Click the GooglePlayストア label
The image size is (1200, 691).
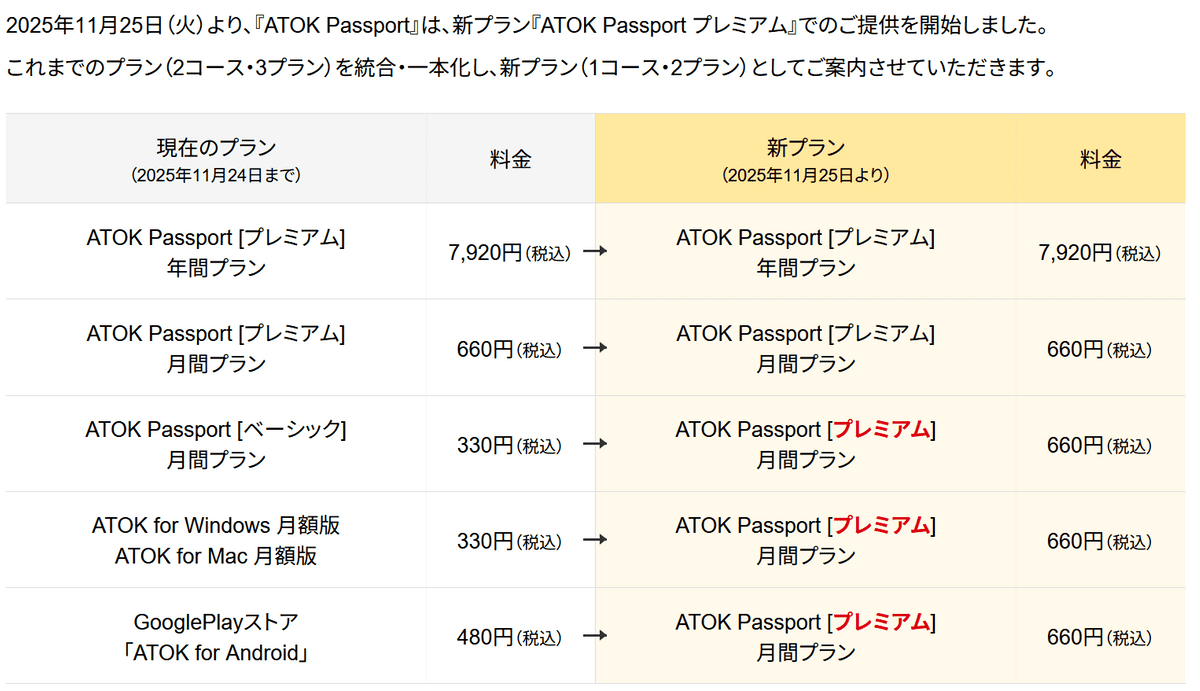click(216, 622)
